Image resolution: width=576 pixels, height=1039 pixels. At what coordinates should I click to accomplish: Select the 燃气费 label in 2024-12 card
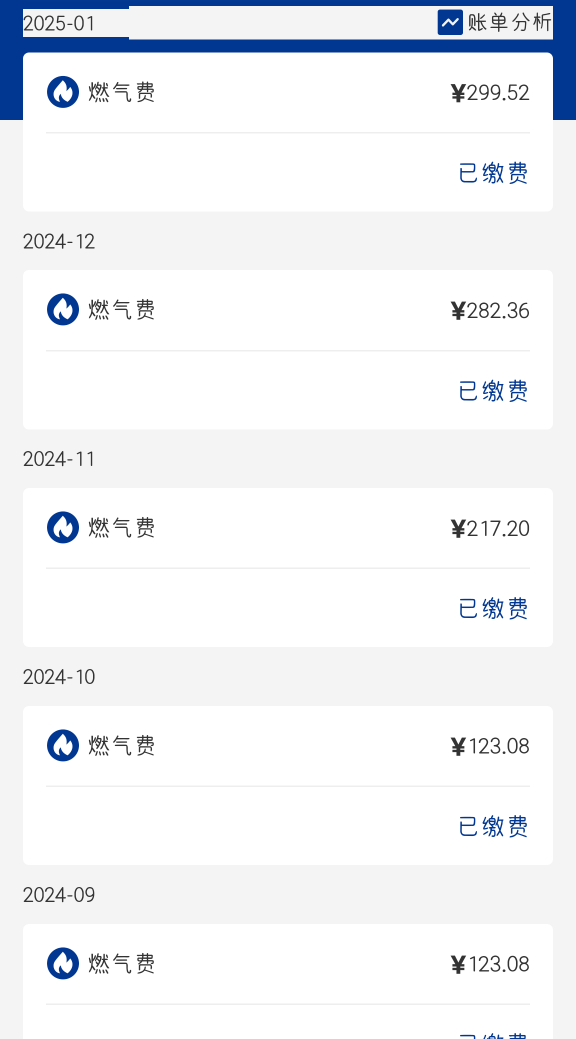pyautogui.click(x=122, y=309)
